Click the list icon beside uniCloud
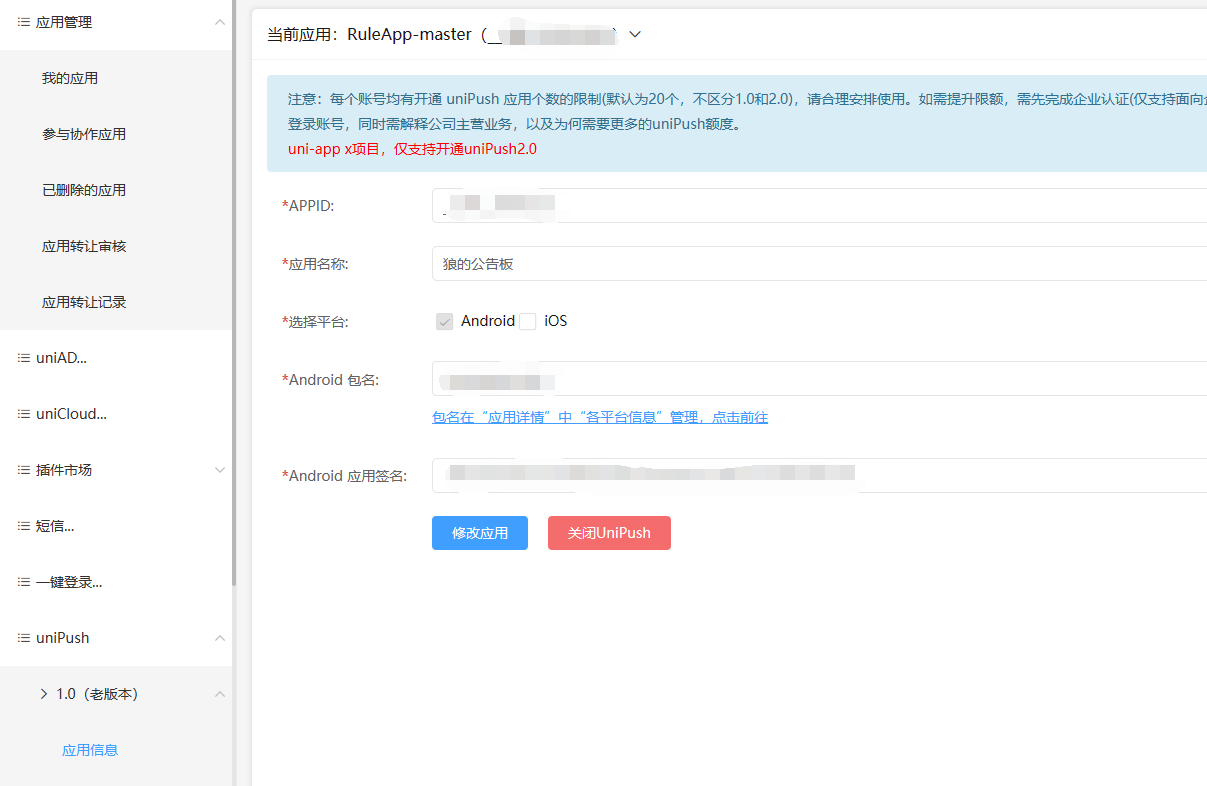Viewport: 1207px width, 786px height. click(24, 414)
